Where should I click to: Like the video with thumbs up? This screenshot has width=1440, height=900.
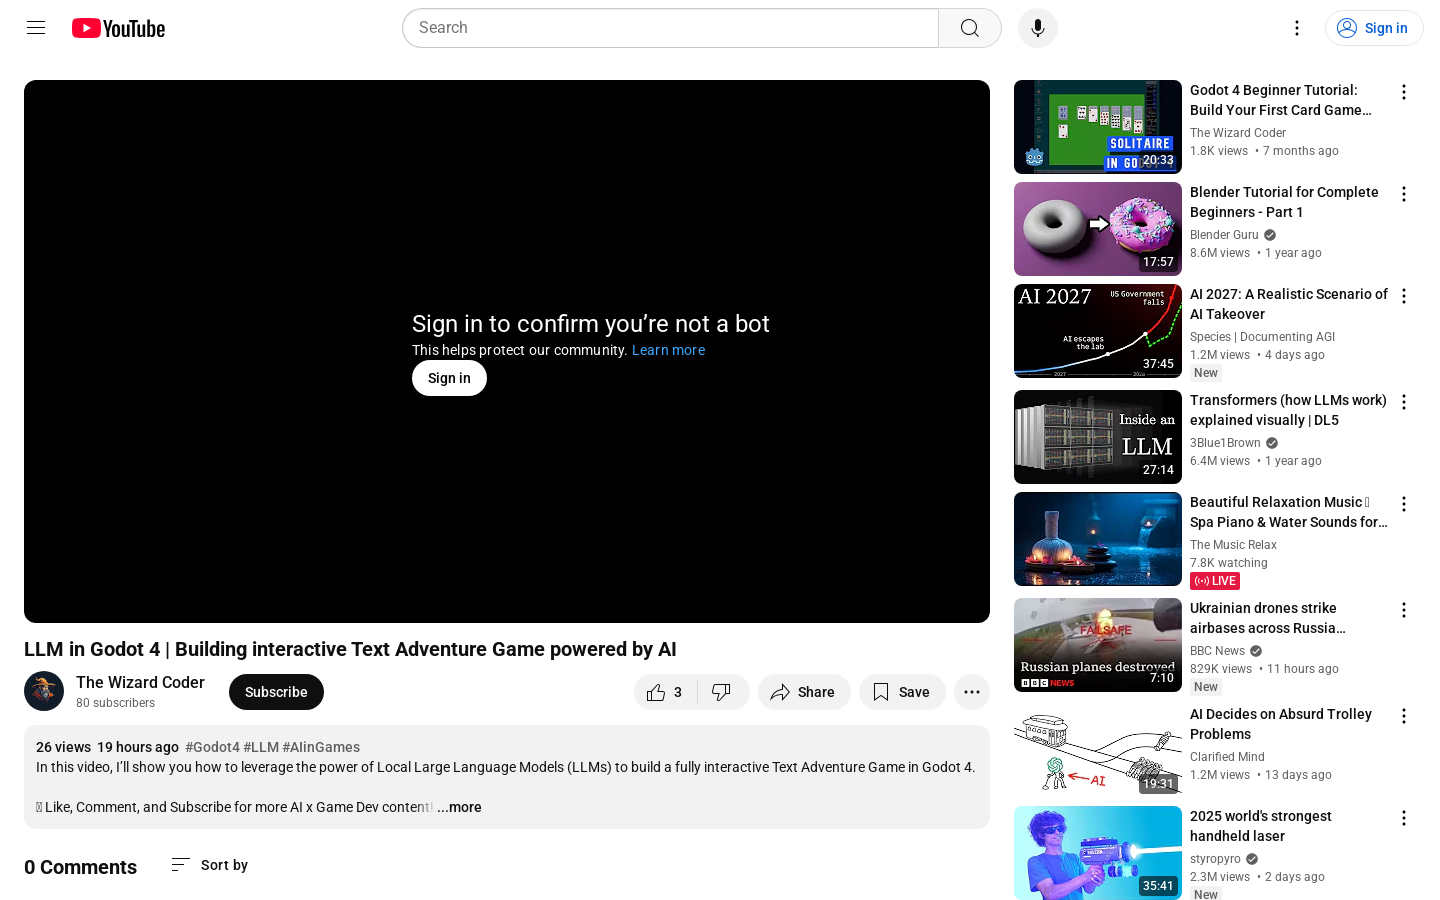tap(665, 692)
